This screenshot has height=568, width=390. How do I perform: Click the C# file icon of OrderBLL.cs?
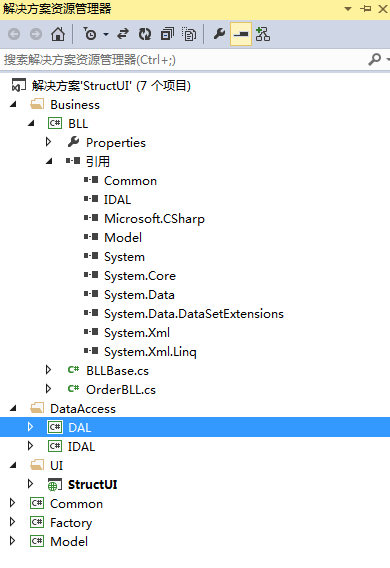(73, 389)
